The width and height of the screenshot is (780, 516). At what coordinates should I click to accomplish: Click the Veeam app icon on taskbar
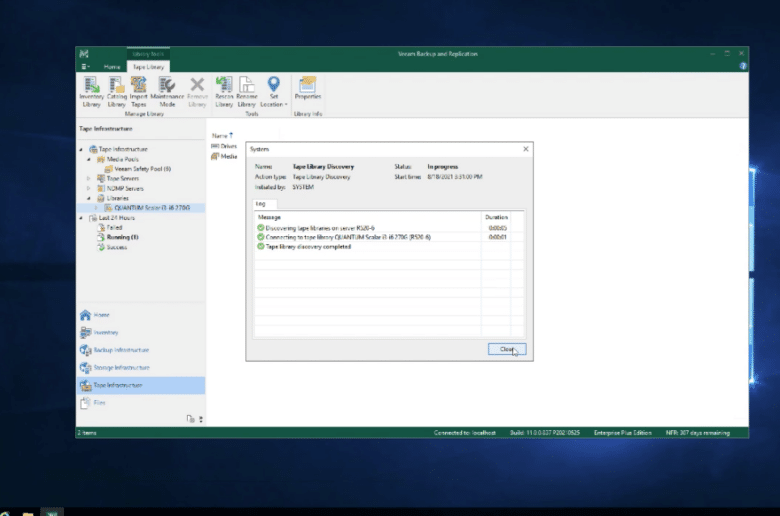tap(52, 512)
